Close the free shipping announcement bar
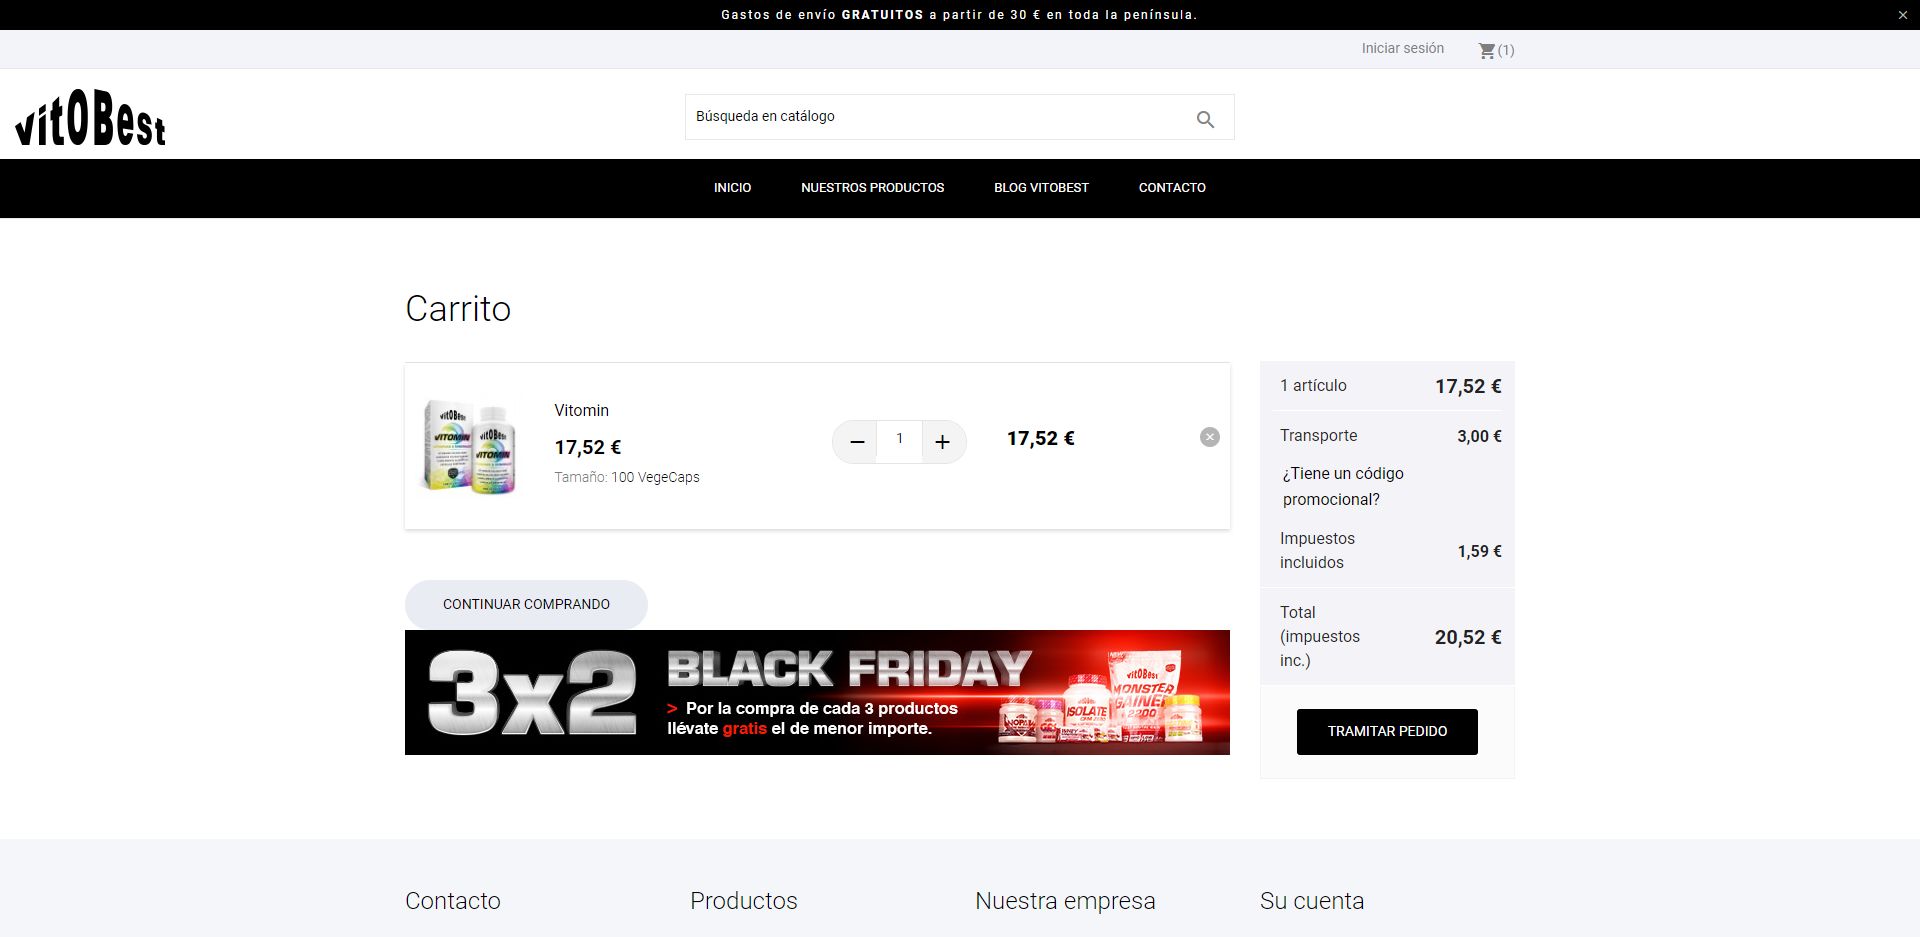 click(x=1902, y=15)
